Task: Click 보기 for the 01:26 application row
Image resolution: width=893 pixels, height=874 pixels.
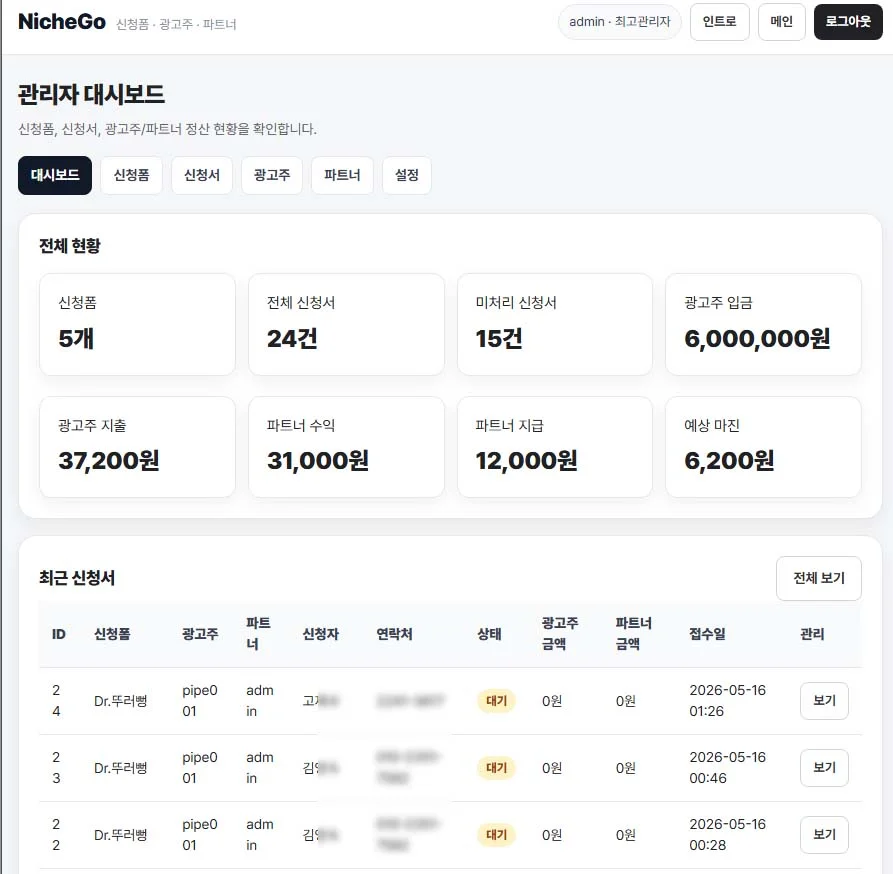Action: click(x=824, y=701)
